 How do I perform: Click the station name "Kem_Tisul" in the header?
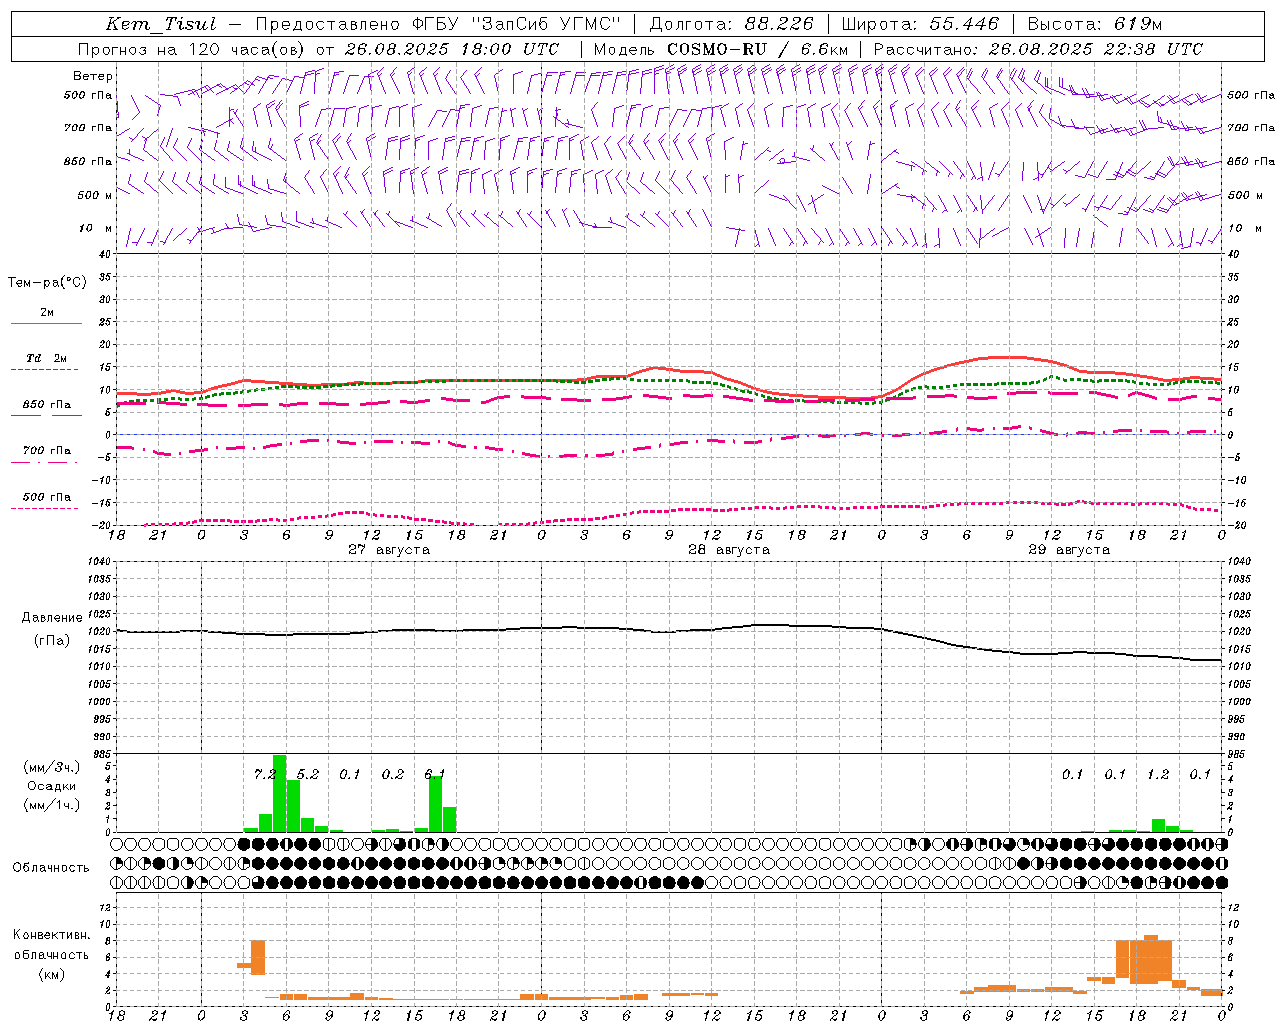click(x=161, y=24)
